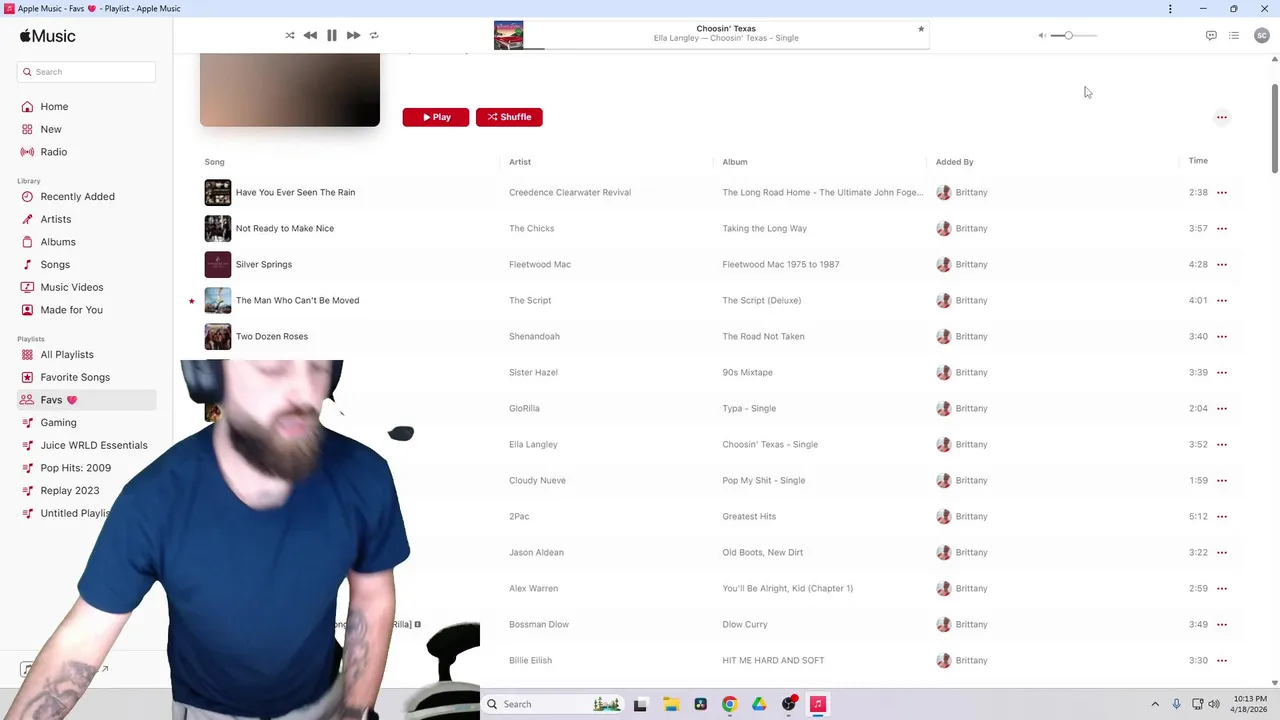Screen dimensions: 1280x720
Task: Click the now playing album artwork
Action: [x=508, y=35]
